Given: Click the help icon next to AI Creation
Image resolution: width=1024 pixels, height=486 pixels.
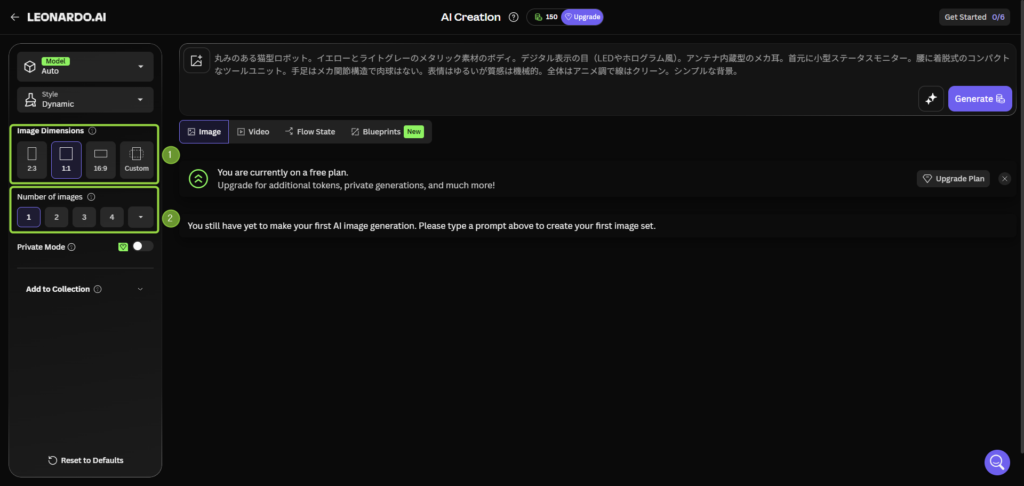Looking at the screenshot, I should coord(513,17).
